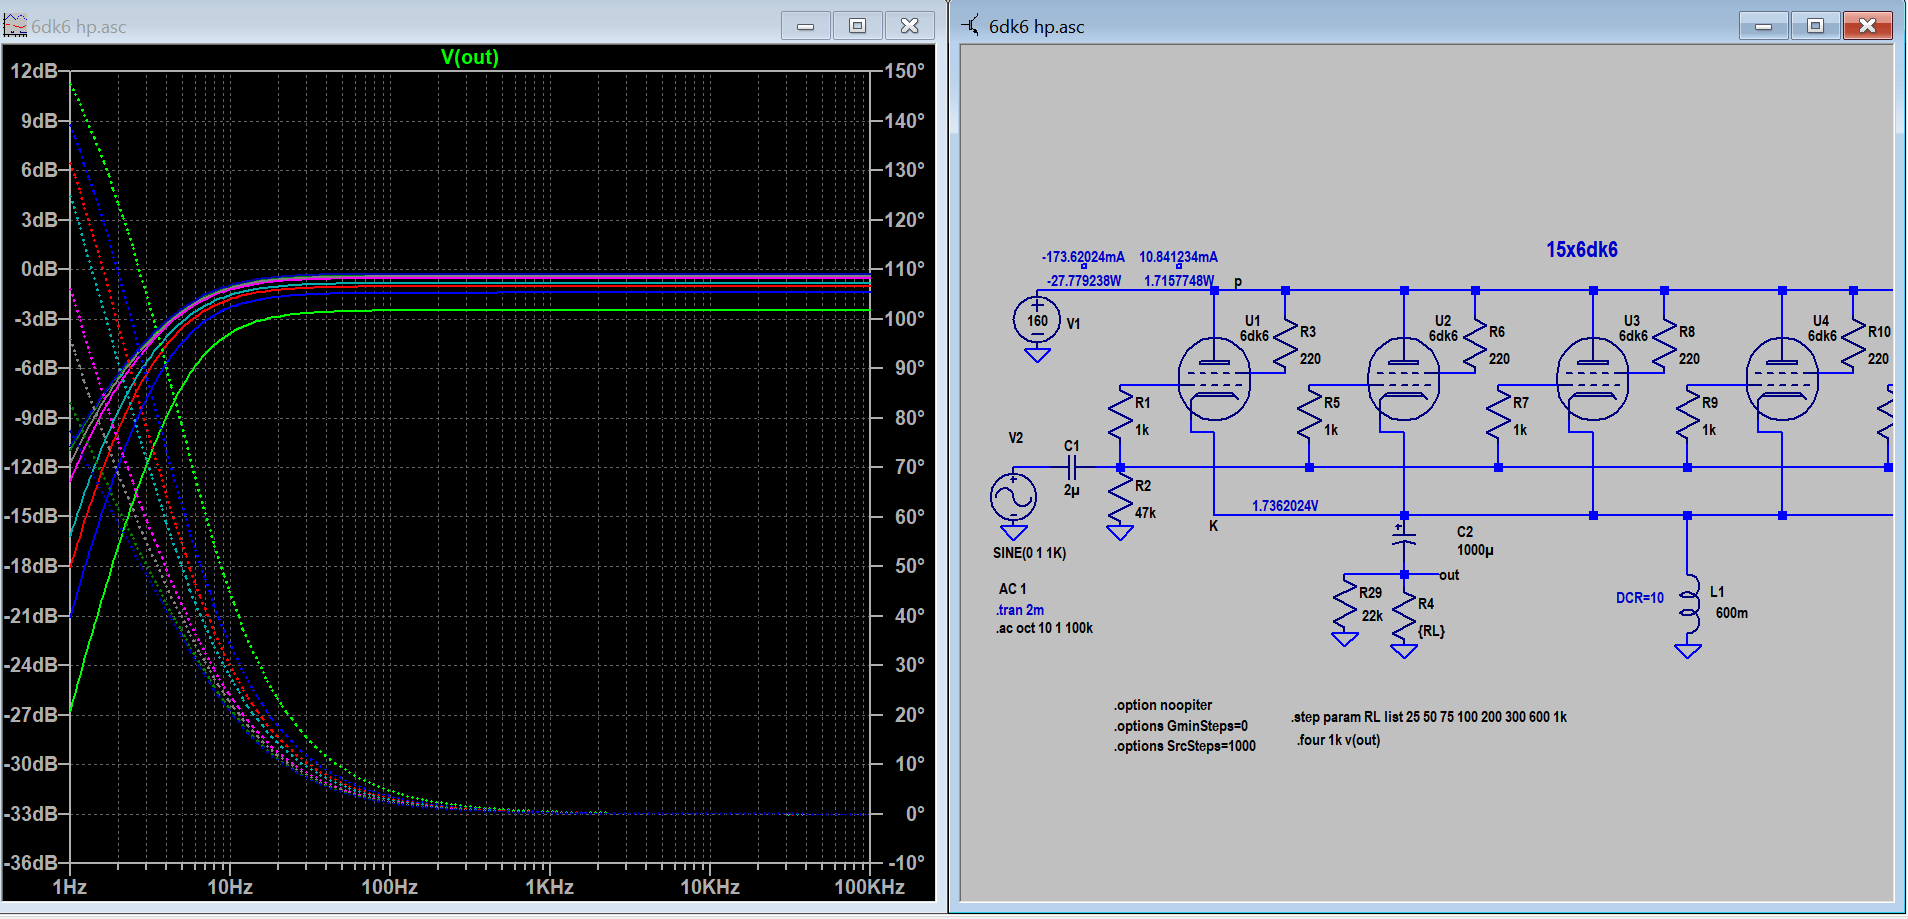This screenshot has width=1908, height=919.
Task: Select the U2 6dk6 tube symbol
Action: coord(1403,379)
